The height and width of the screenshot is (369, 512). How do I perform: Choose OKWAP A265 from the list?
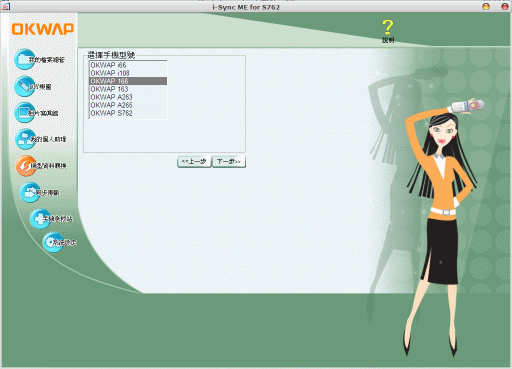tap(128, 105)
